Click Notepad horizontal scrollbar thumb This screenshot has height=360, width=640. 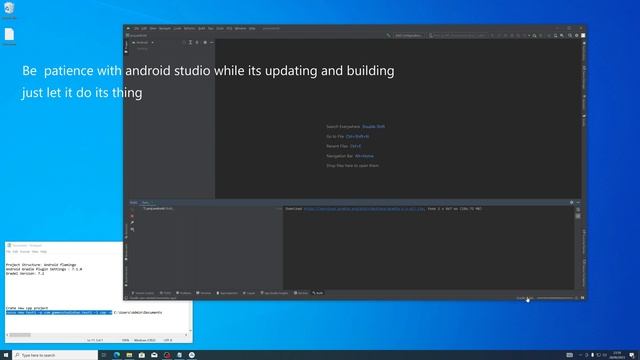click(x=20, y=335)
